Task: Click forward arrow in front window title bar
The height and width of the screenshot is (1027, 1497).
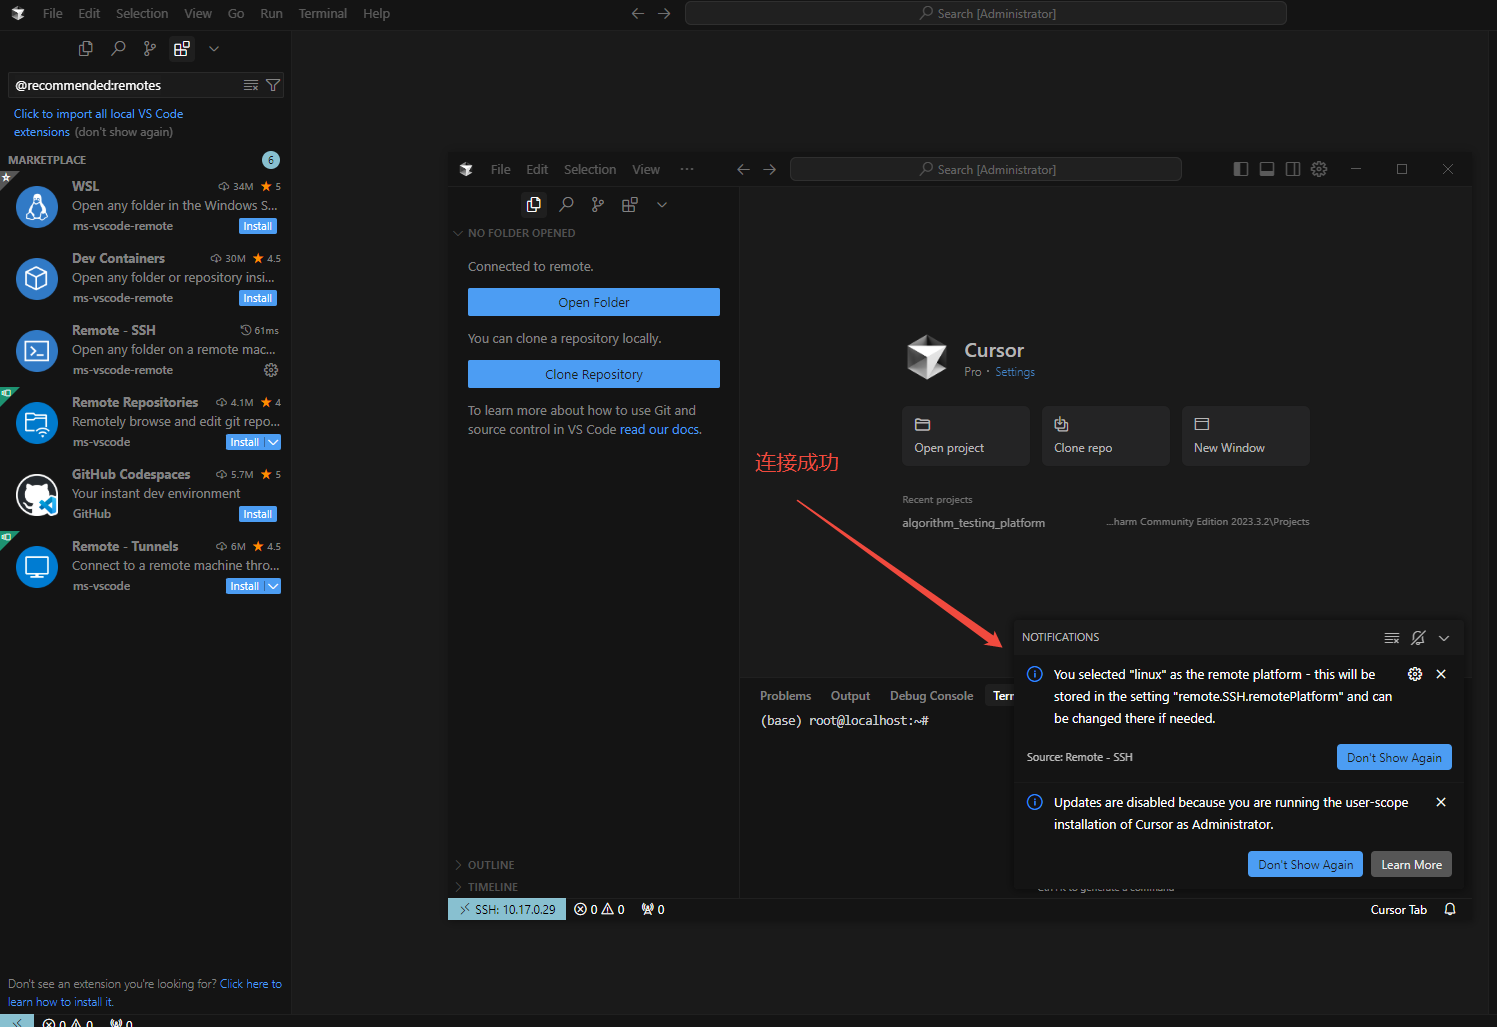Action: [x=769, y=169]
